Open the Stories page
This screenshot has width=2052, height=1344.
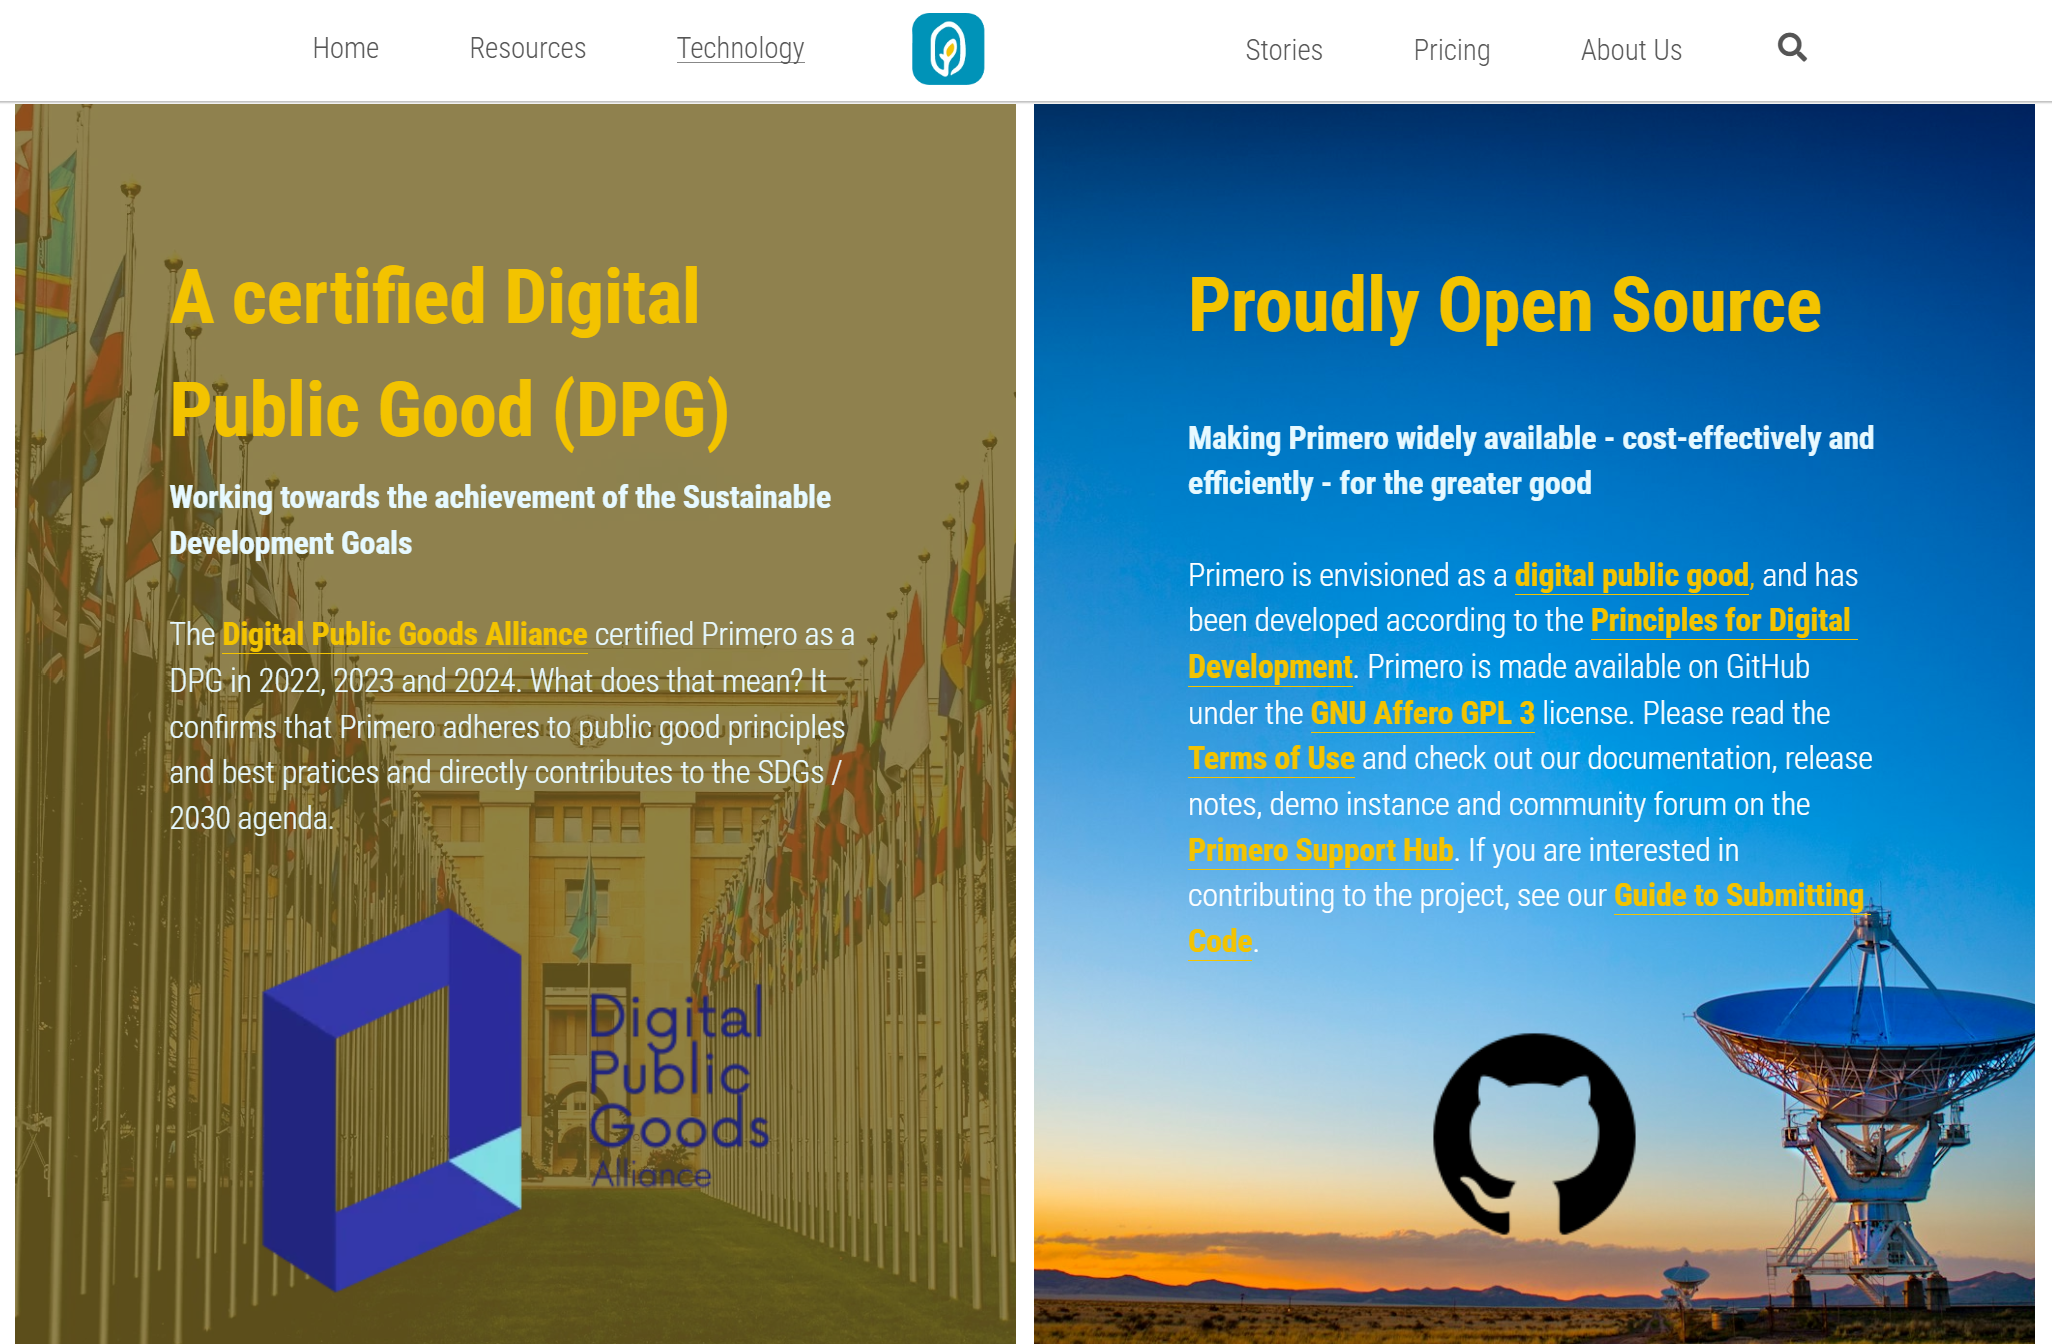(x=1283, y=50)
